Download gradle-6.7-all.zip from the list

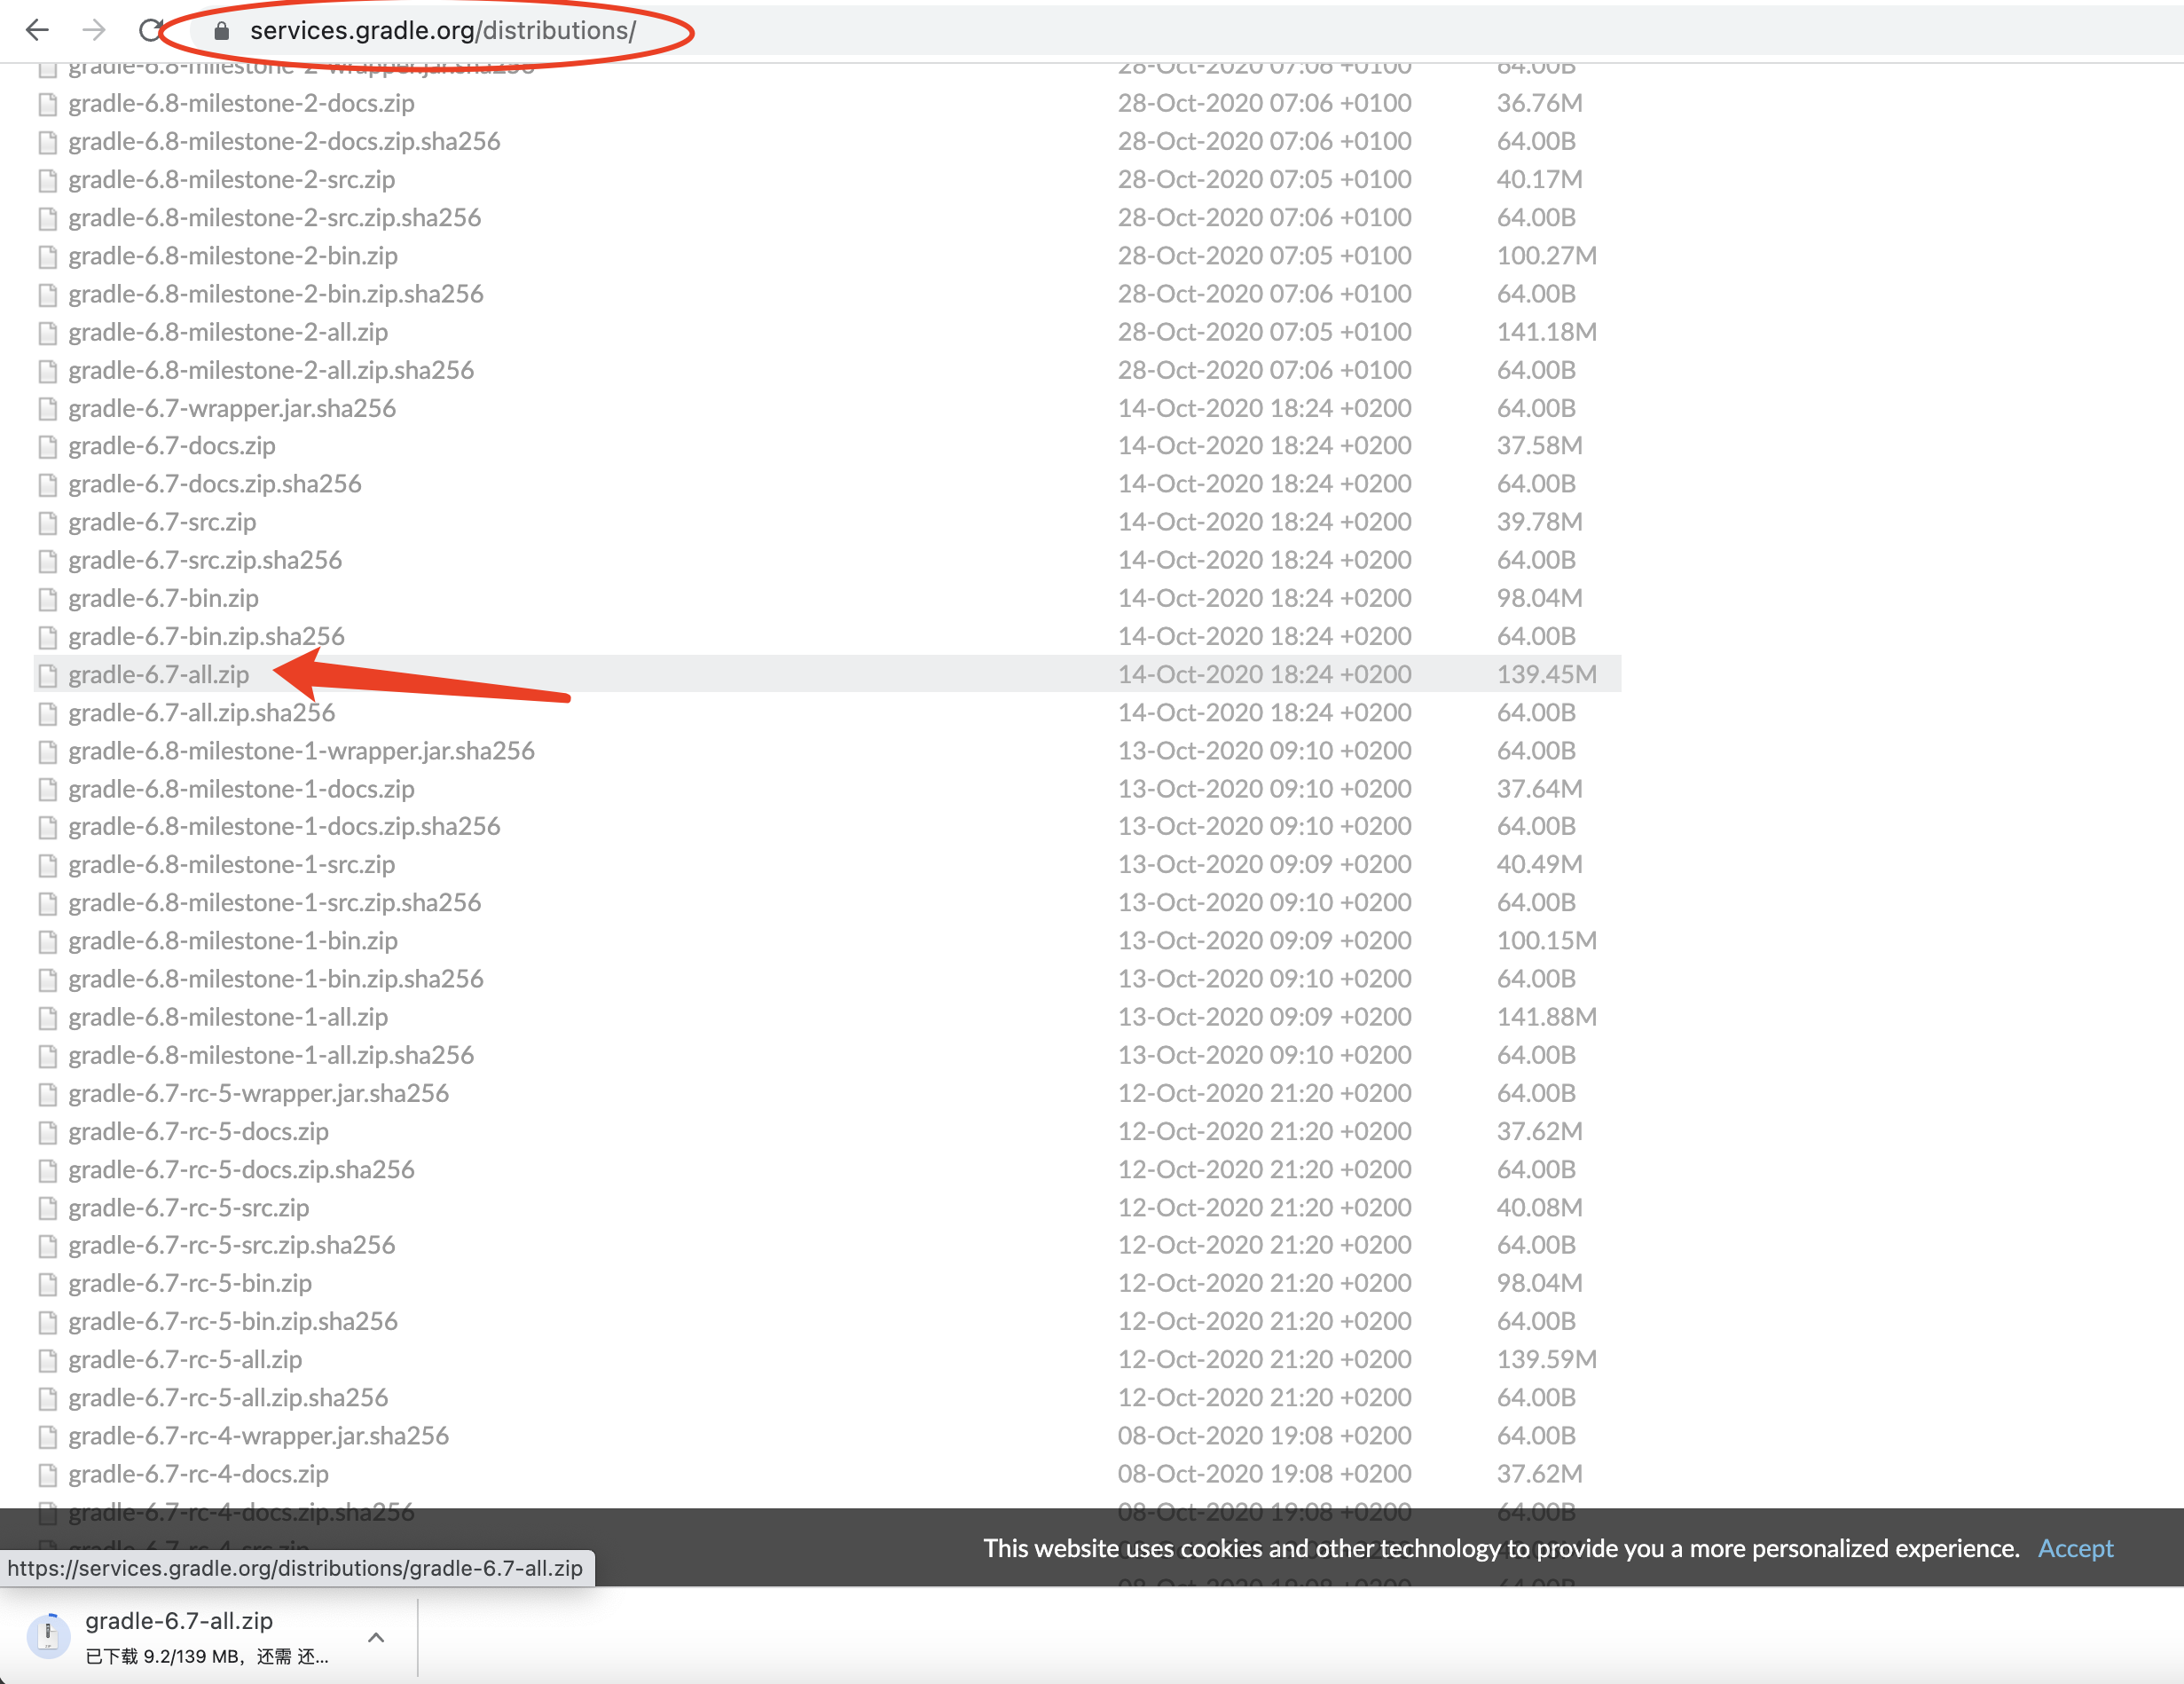tap(159, 675)
